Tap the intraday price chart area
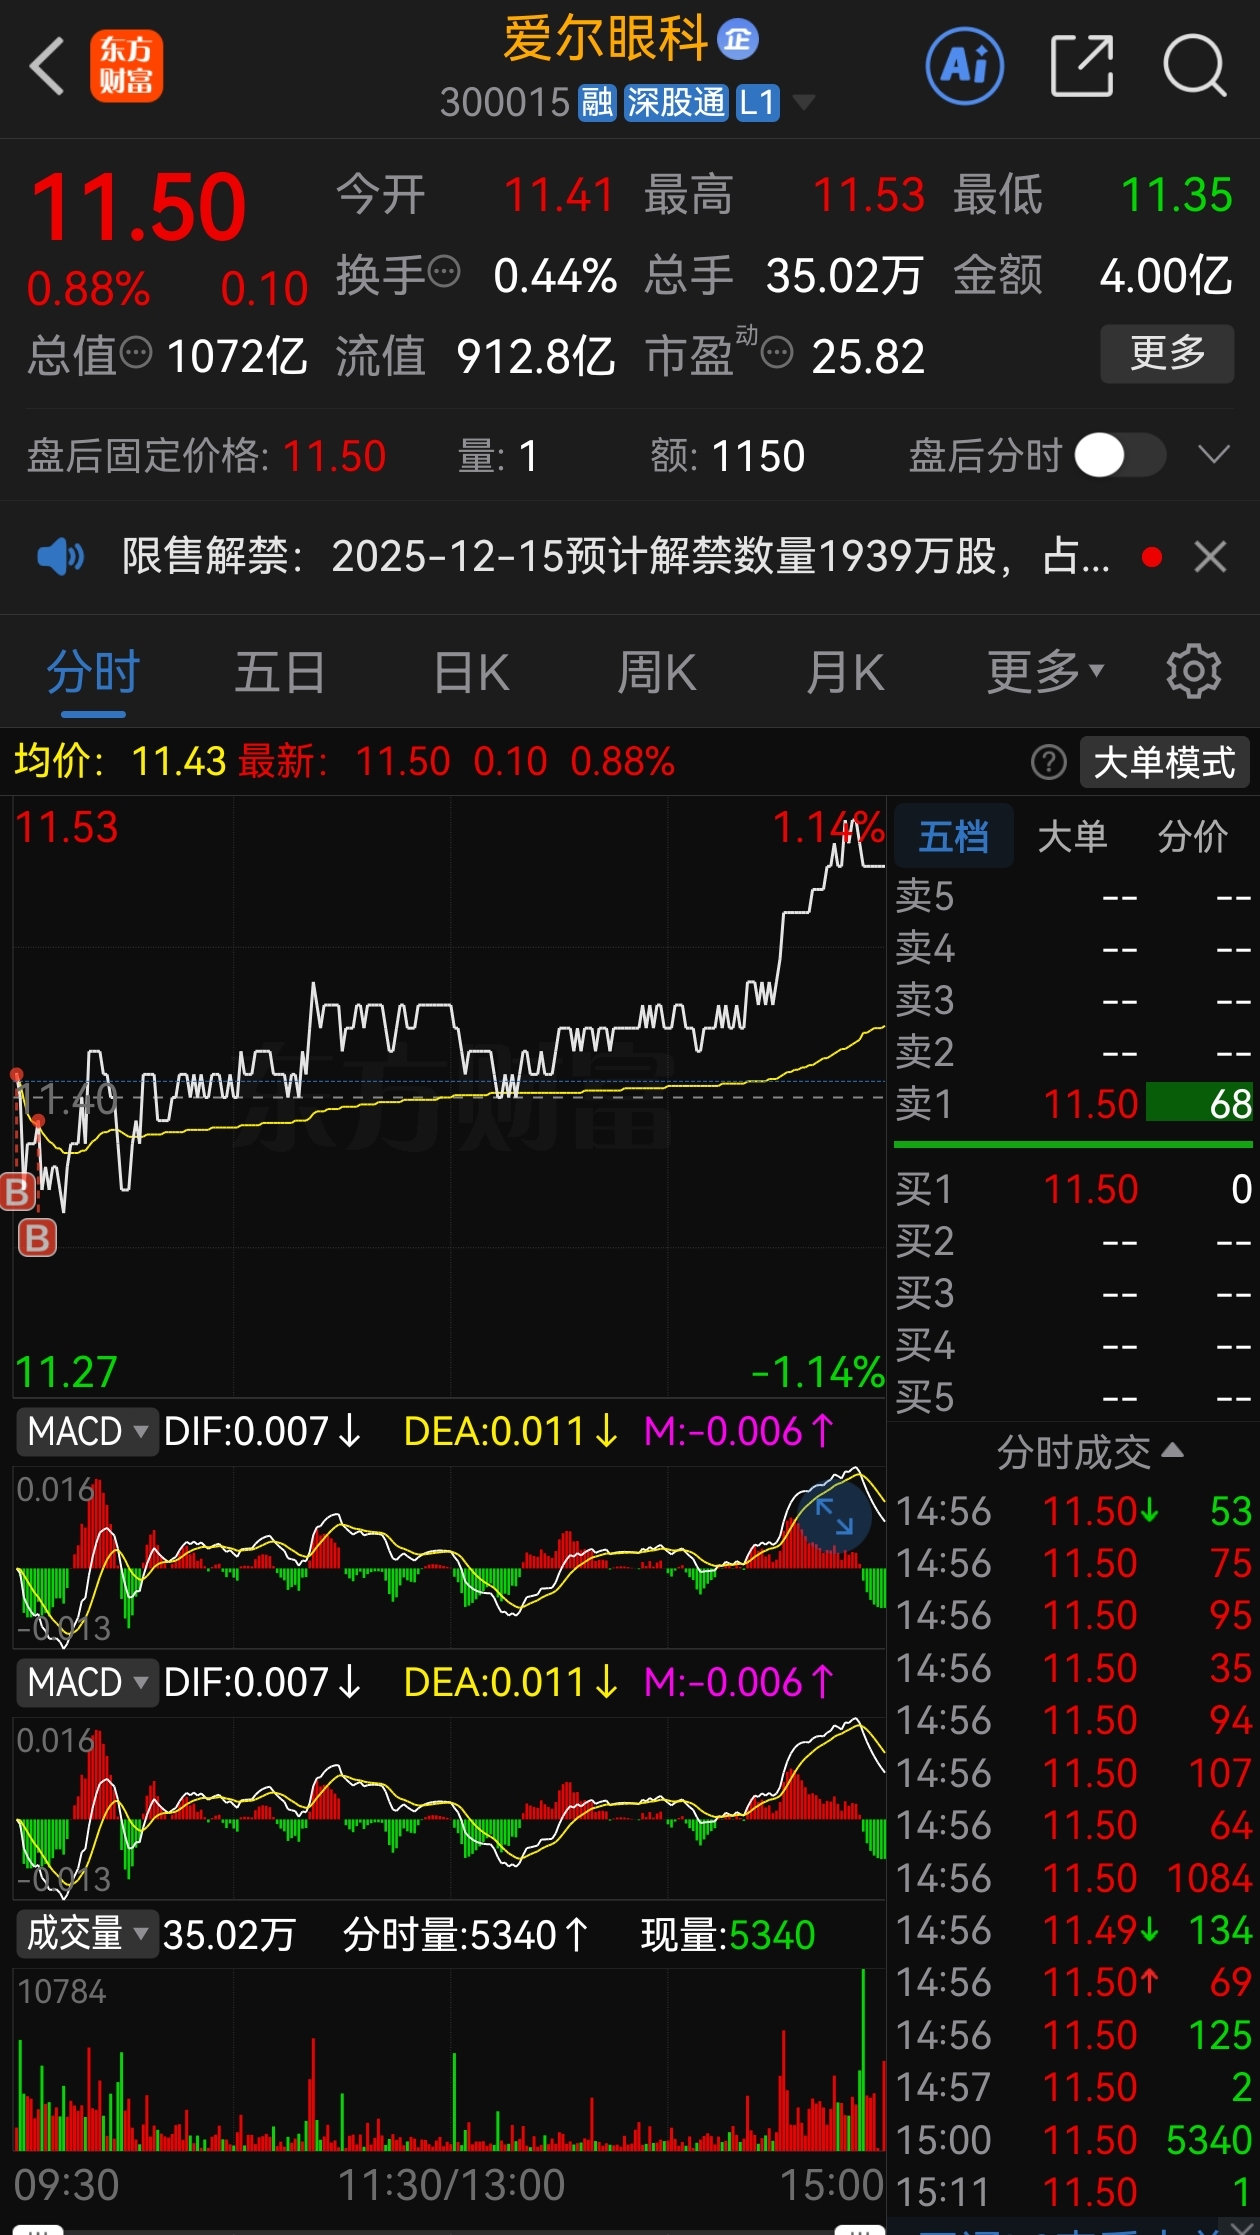The height and width of the screenshot is (2235, 1260). point(449,1096)
